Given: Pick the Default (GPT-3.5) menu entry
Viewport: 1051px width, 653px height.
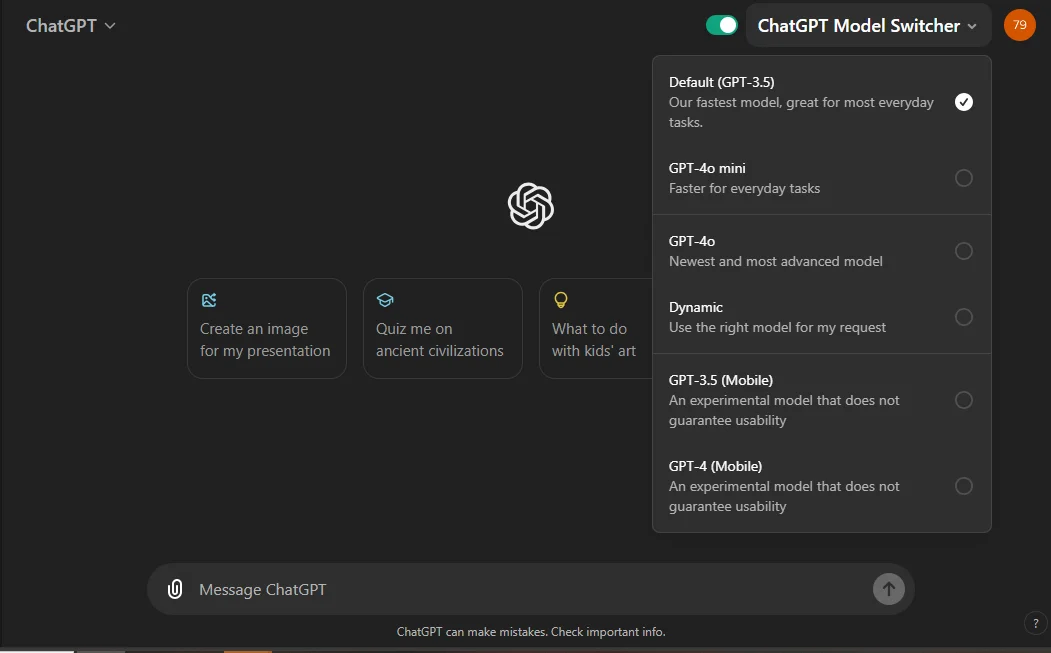Looking at the screenshot, I should coord(822,102).
